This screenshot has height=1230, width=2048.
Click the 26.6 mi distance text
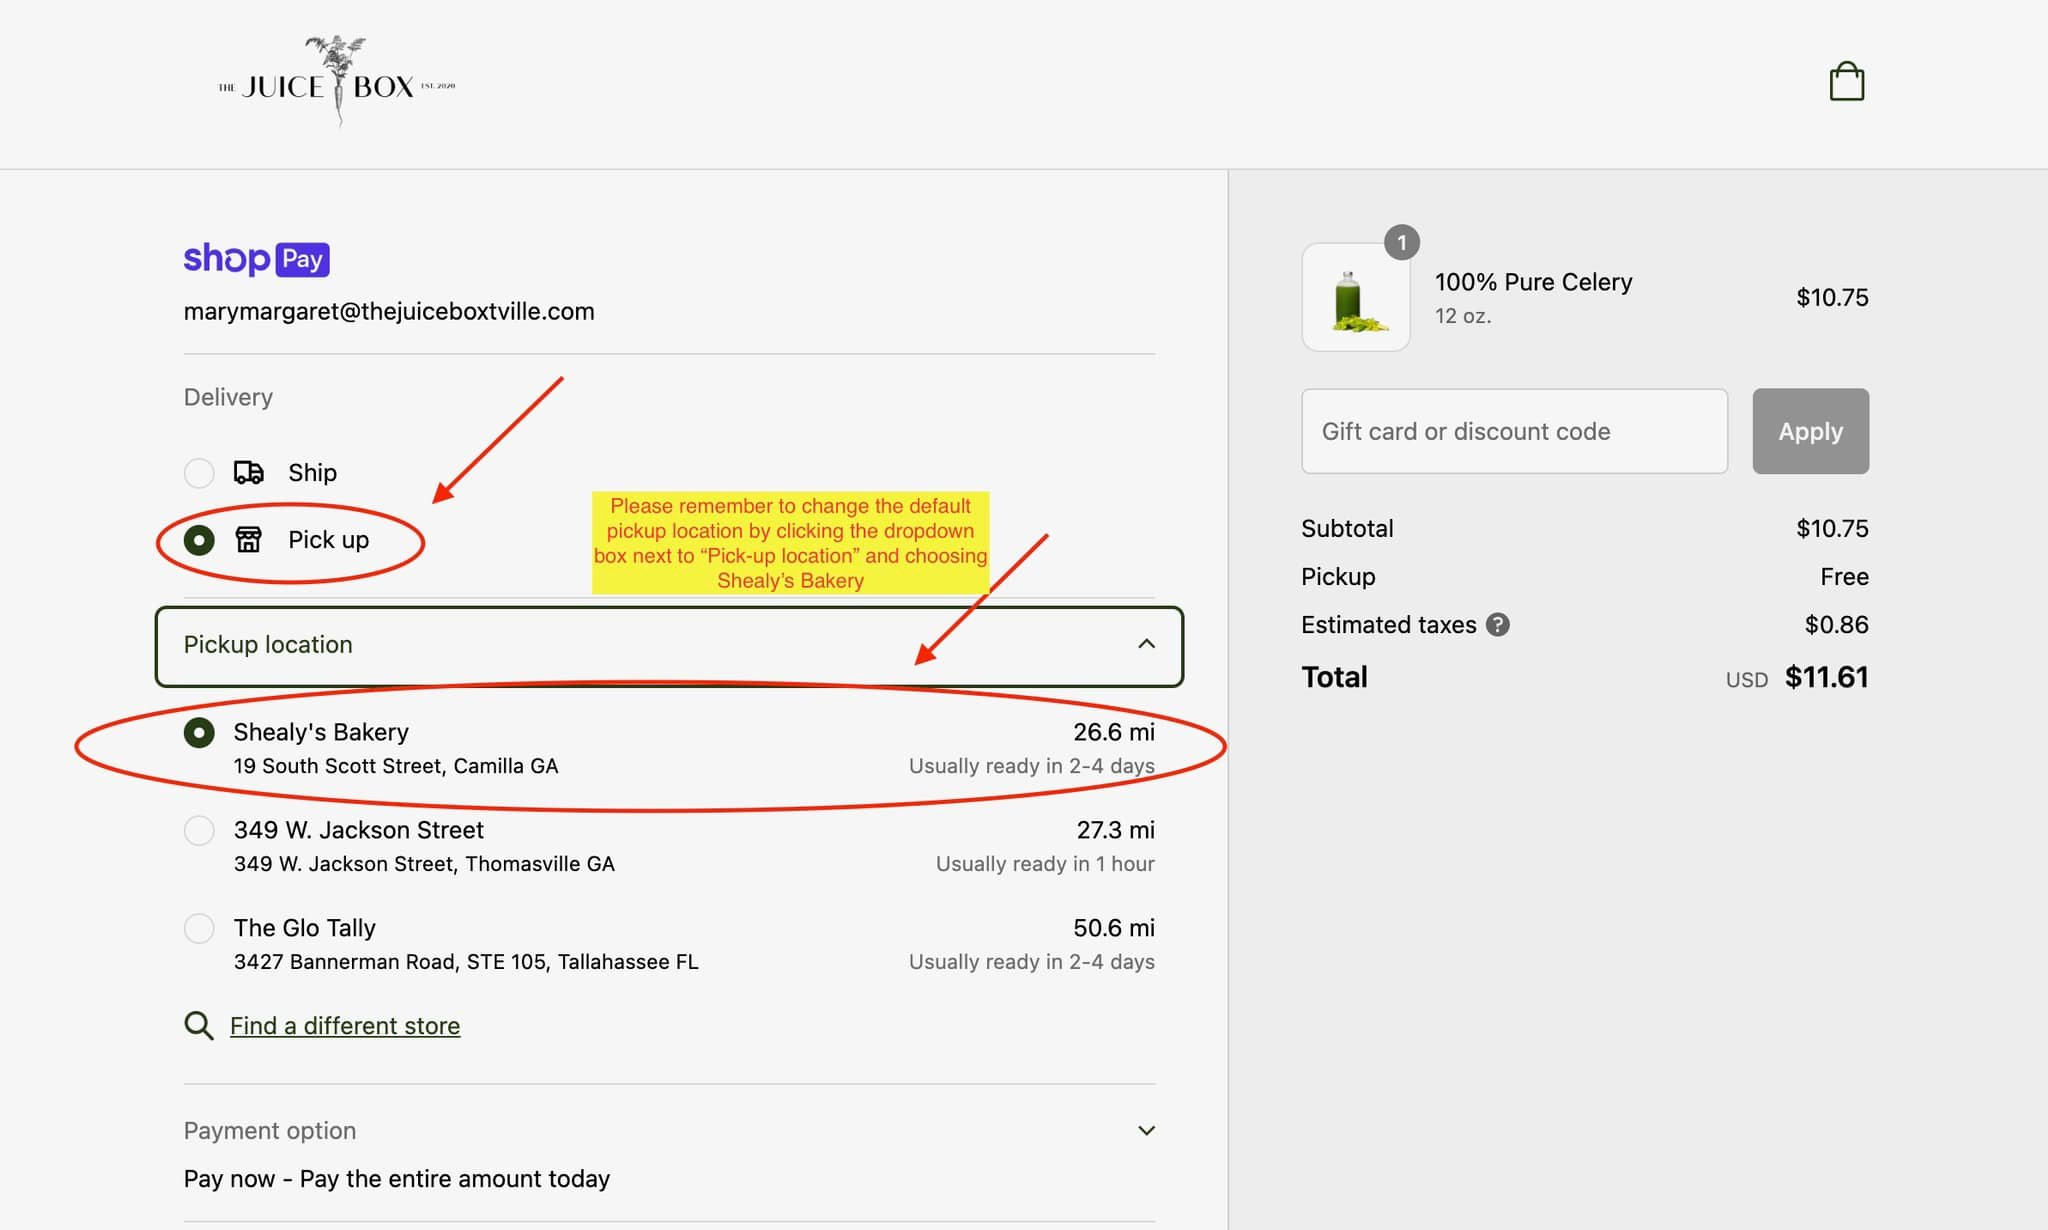pos(1114,732)
